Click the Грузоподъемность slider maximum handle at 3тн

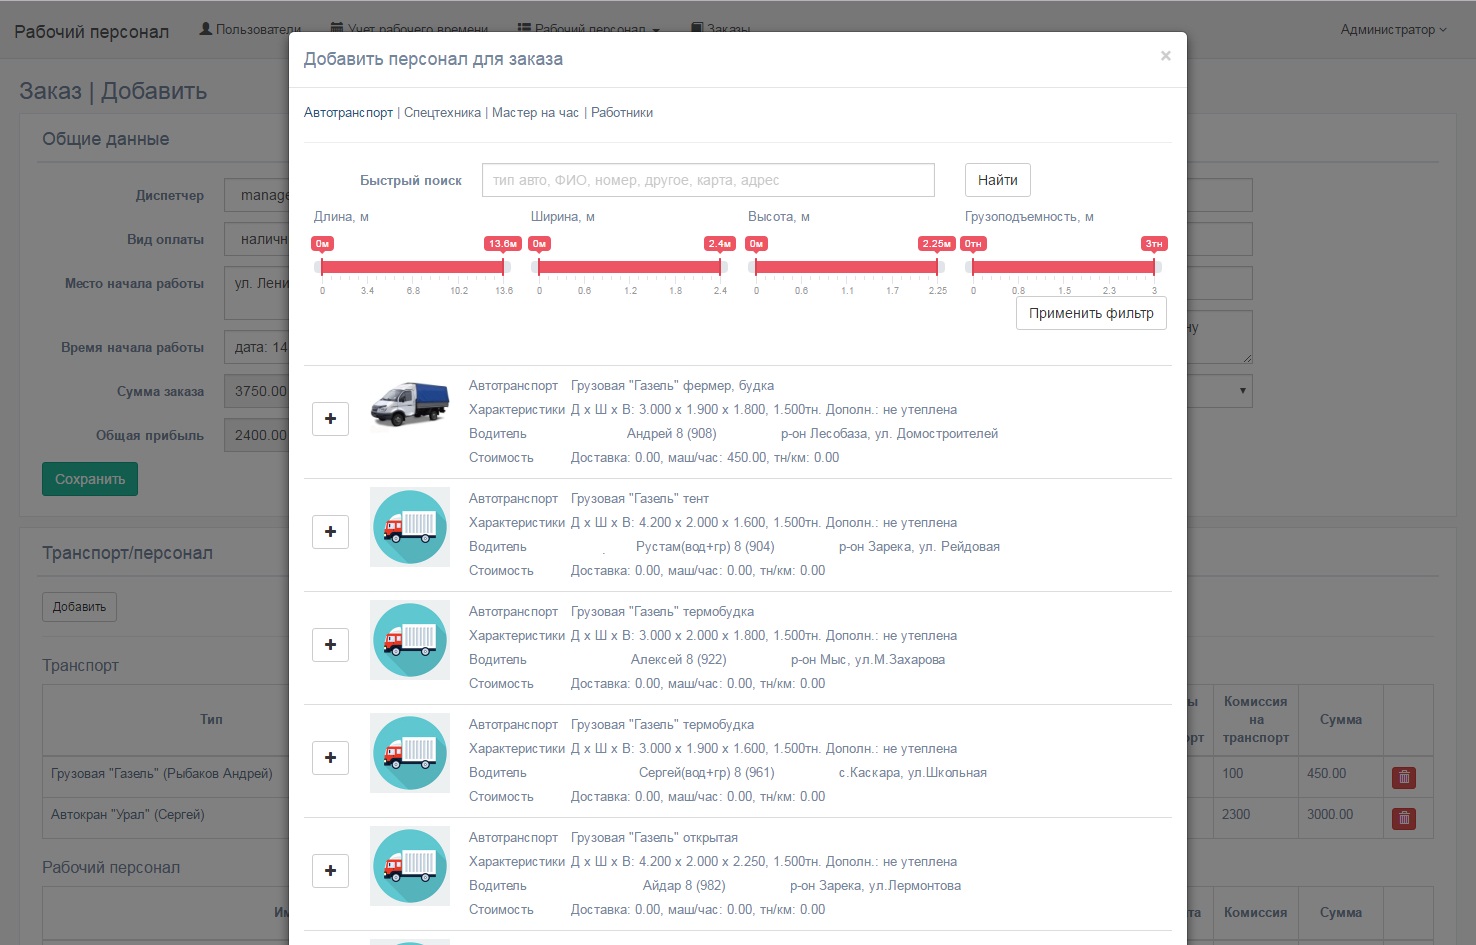tap(1154, 266)
